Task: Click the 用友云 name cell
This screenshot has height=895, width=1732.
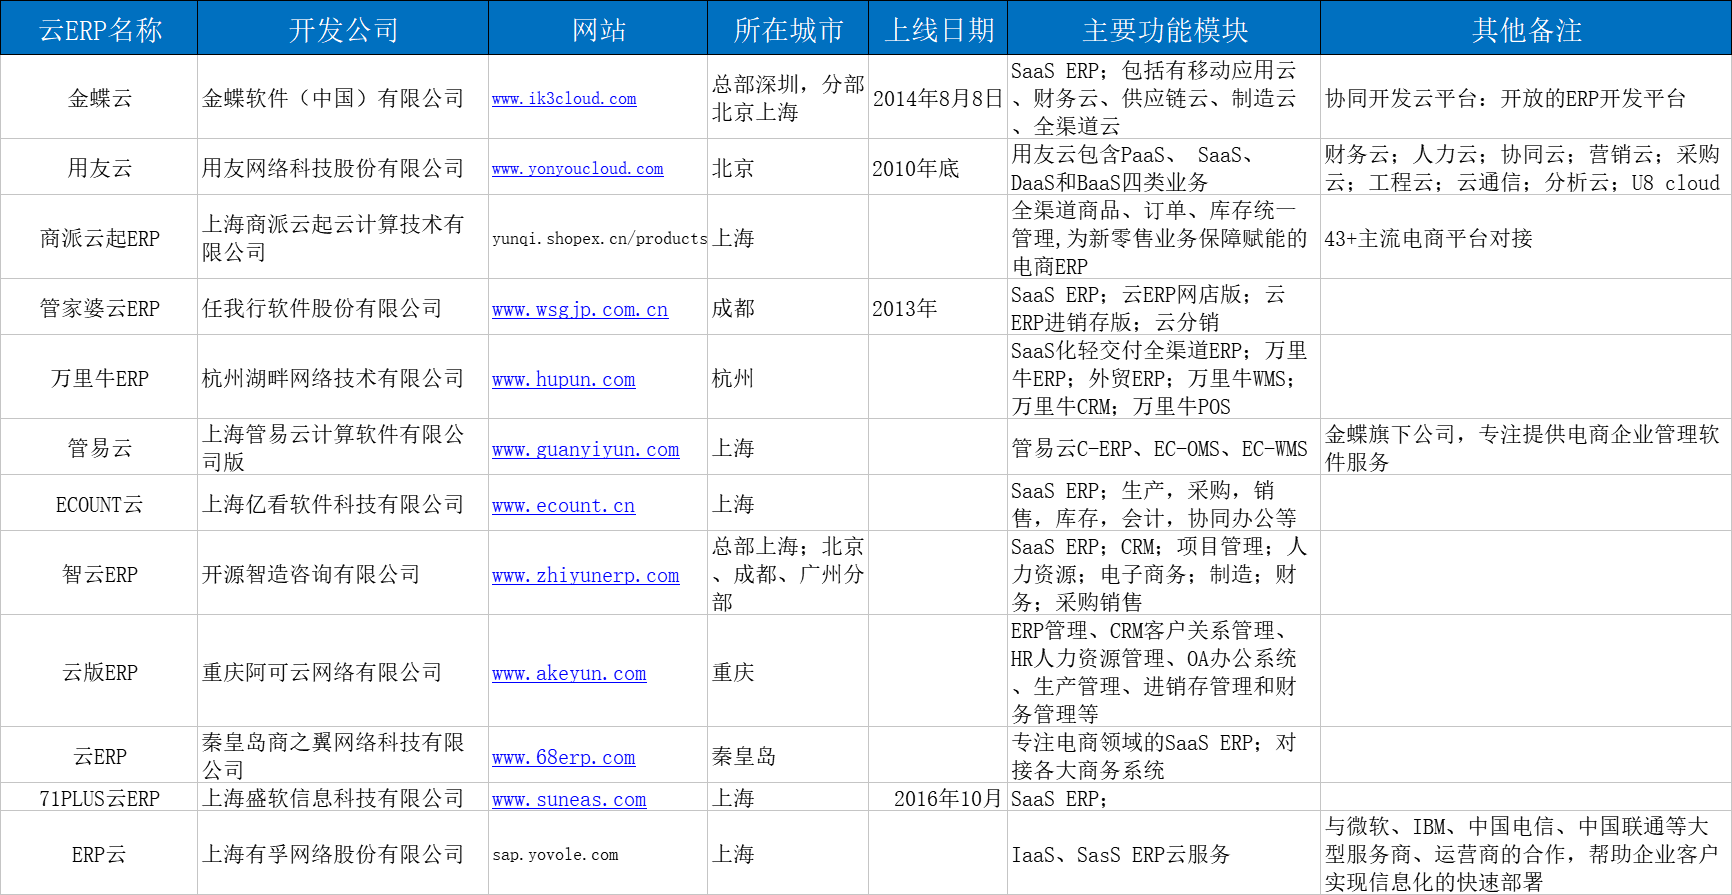Action: pyautogui.click(x=99, y=167)
